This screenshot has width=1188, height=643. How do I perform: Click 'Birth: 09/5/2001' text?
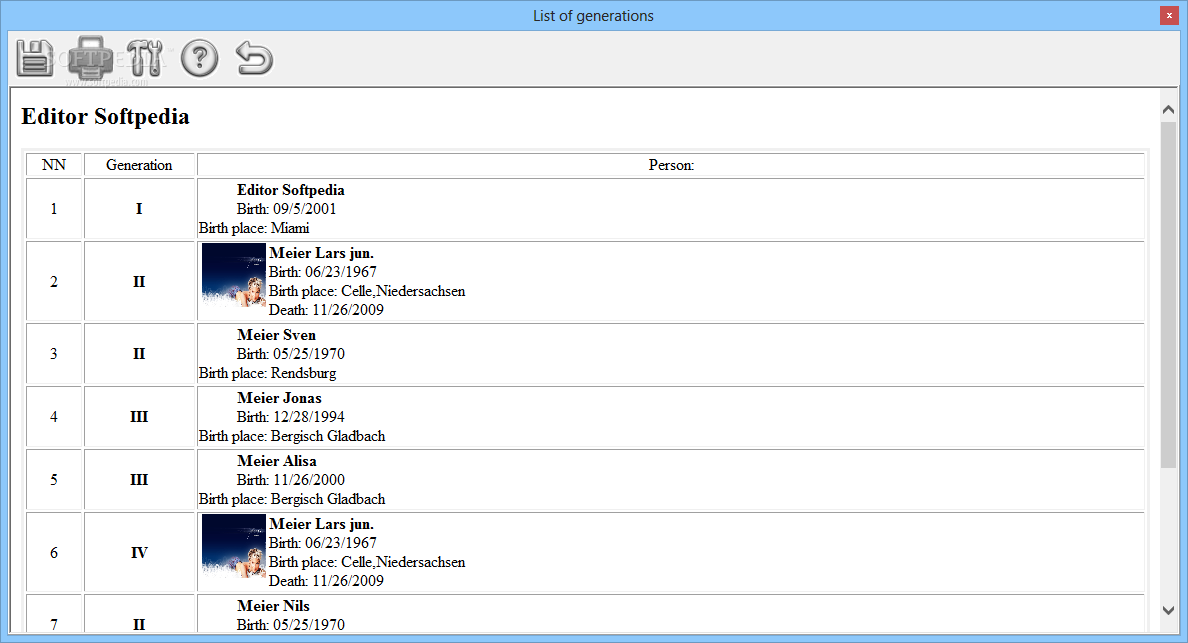pyautogui.click(x=286, y=209)
